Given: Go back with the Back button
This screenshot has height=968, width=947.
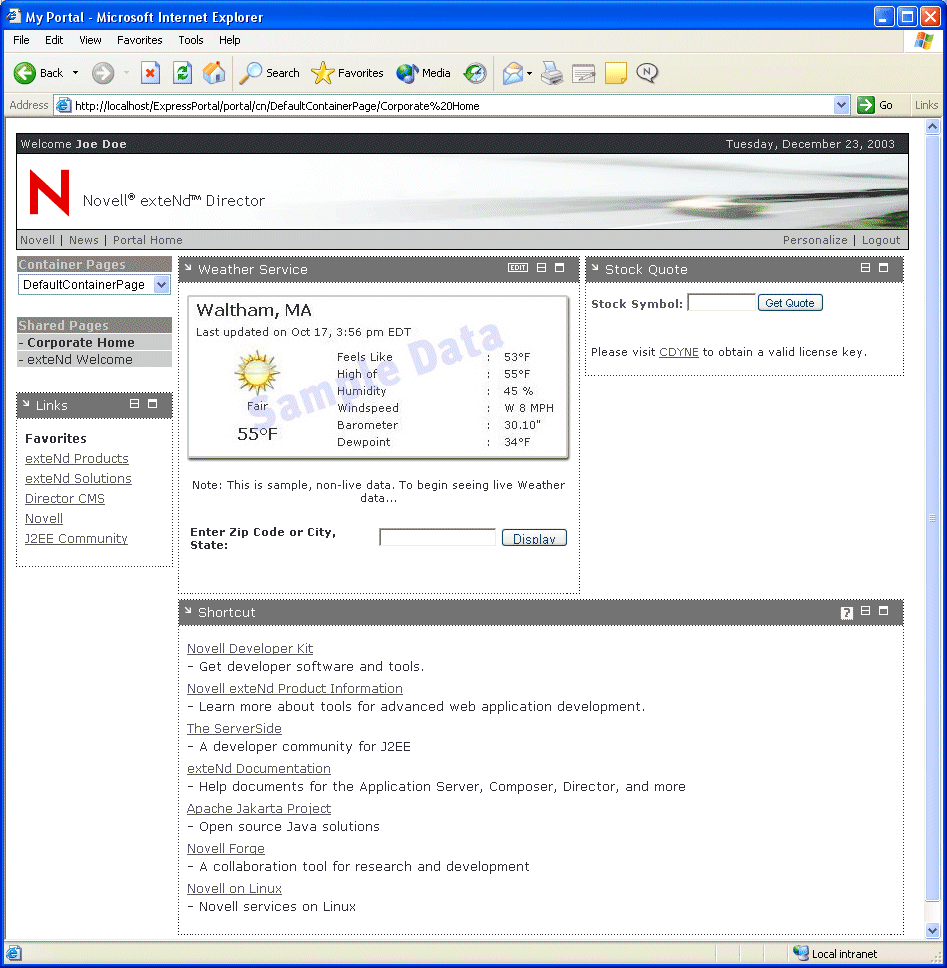Looking at the screenshot, I should (x=38, y=73).
